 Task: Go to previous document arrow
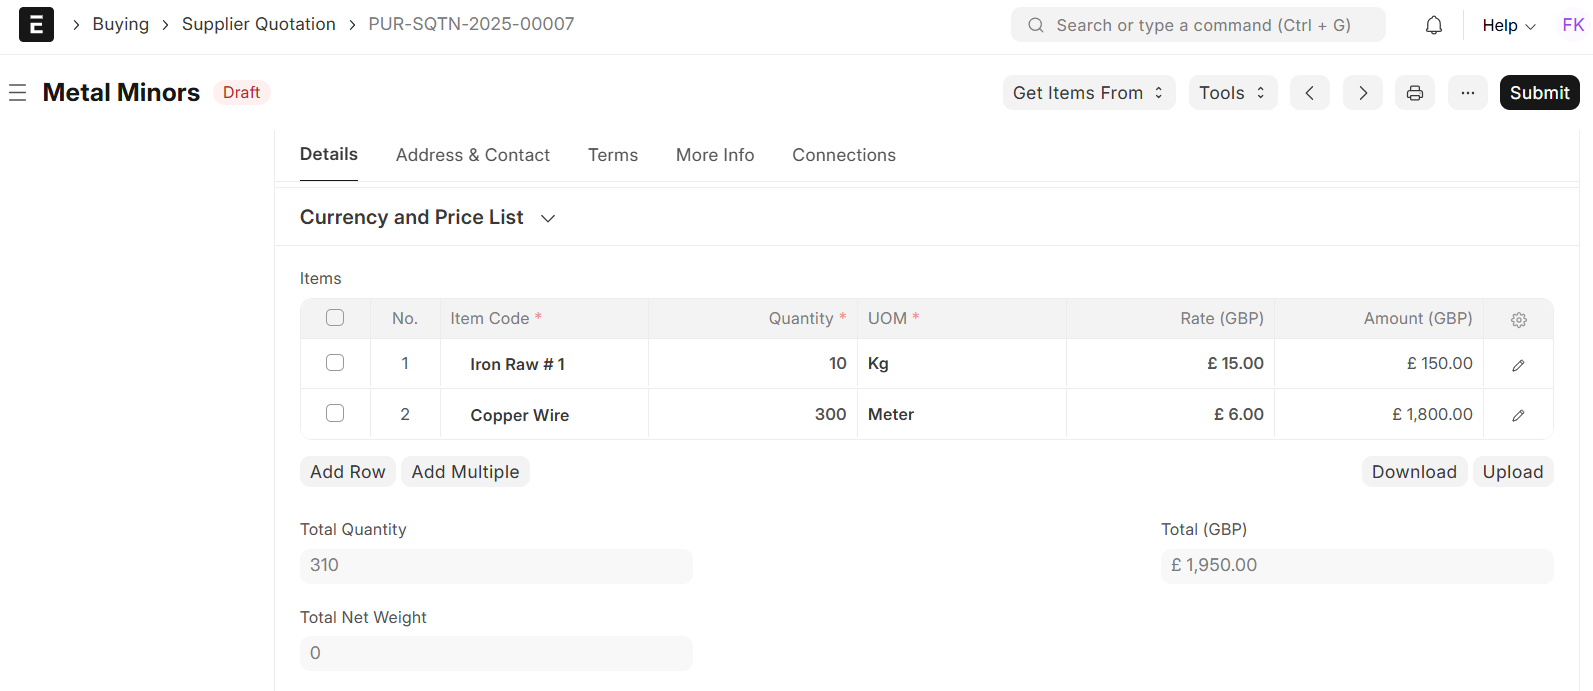[1309, 93]
